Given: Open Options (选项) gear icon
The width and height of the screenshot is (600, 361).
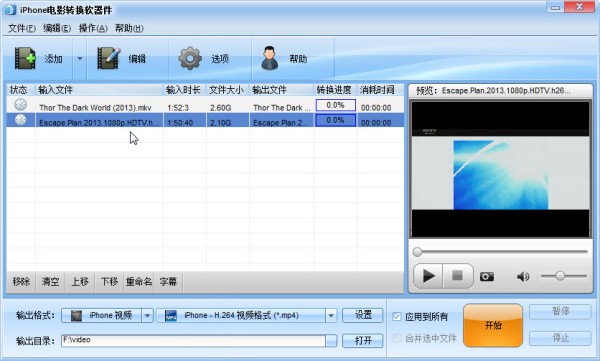Looking at the screenshot, I should point(190,58).
